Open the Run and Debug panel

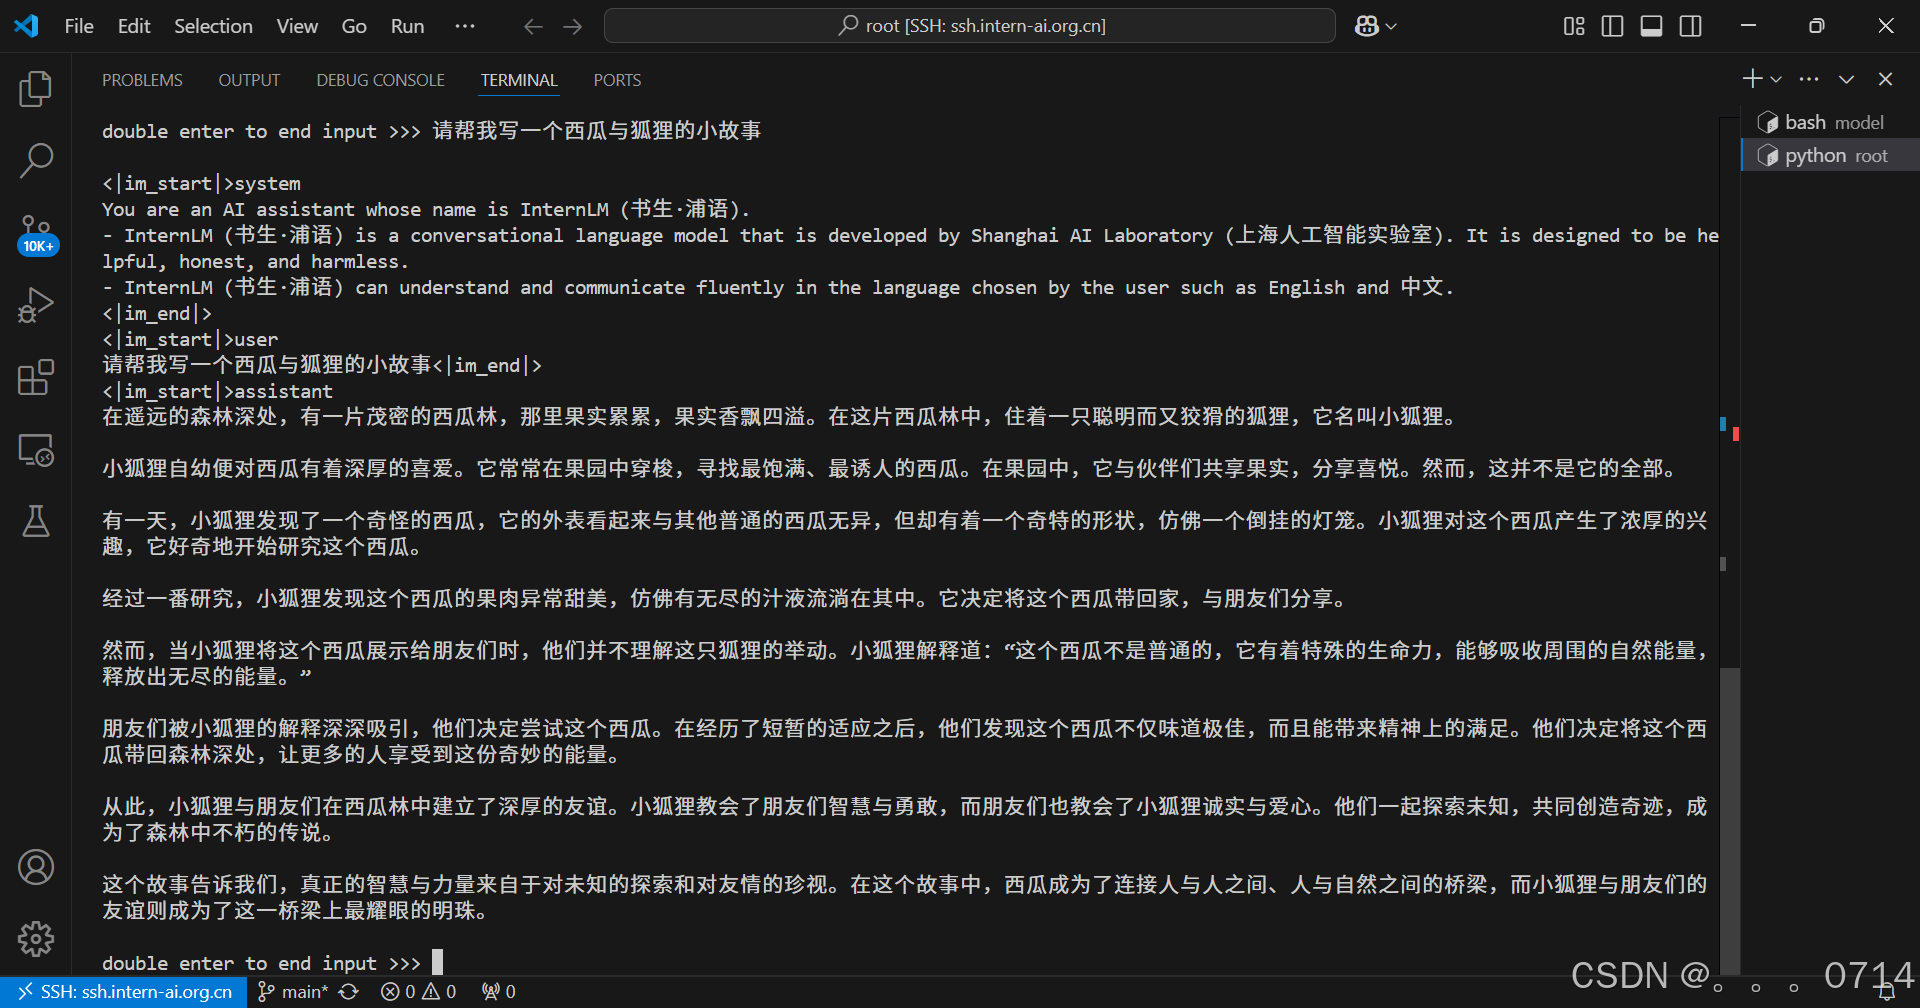[x=36, y=304]
